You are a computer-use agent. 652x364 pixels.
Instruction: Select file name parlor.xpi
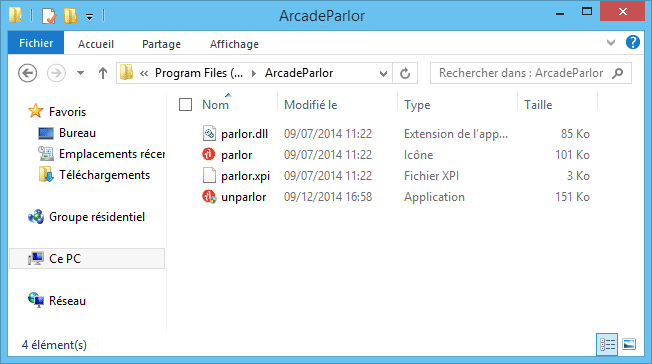(245, 176)
